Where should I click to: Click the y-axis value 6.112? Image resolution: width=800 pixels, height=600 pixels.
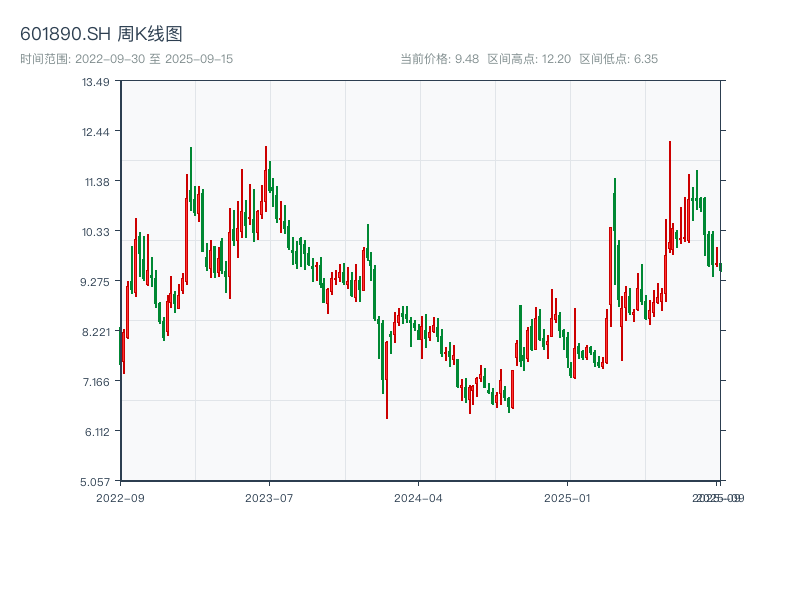tap(97, 432)
